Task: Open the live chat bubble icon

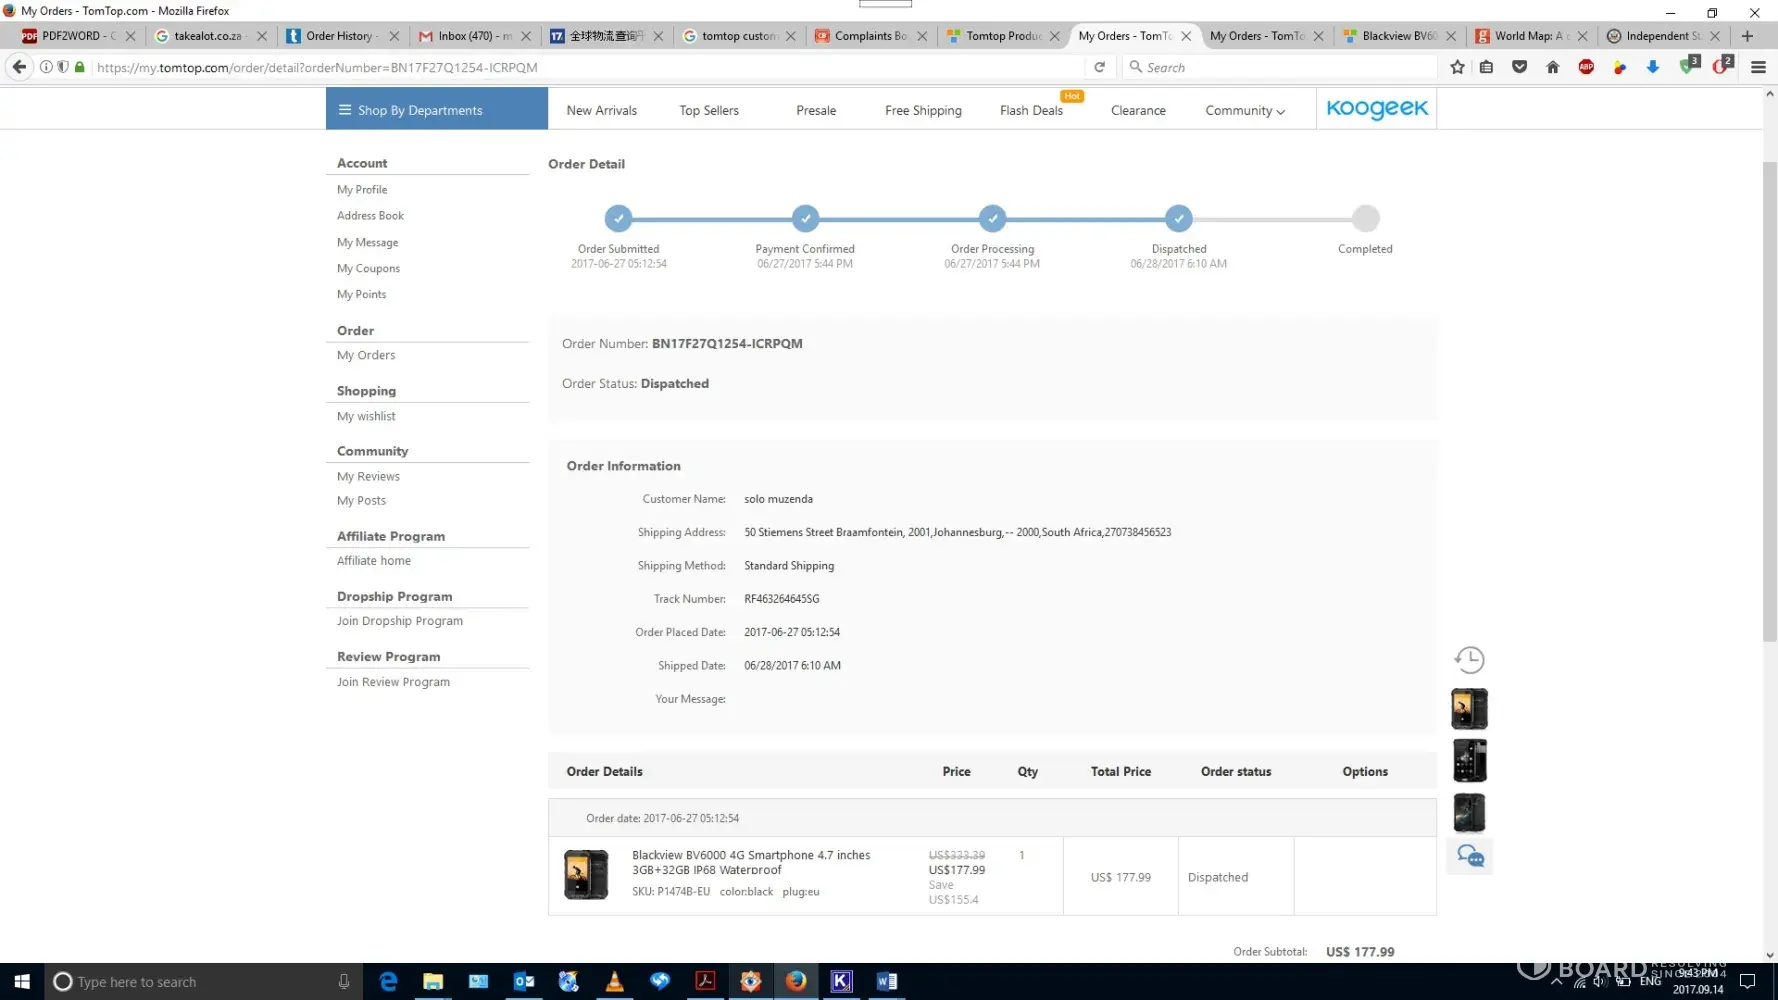Action: pyautogui.click(x=1469, y=856)
